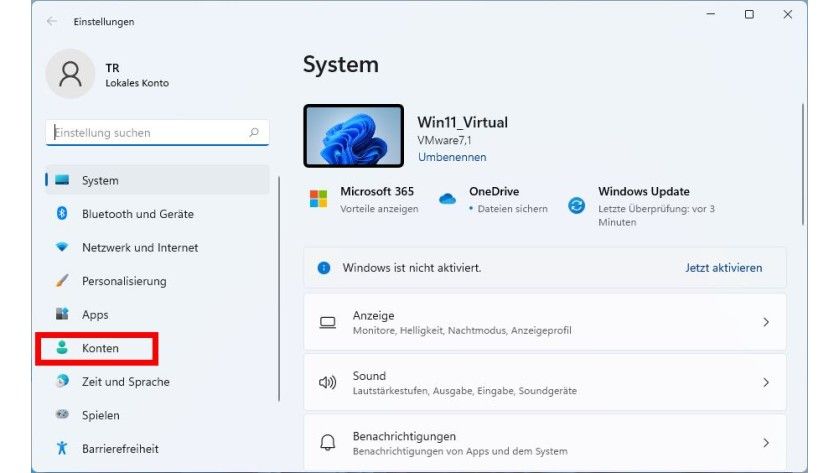Click the Umbenennen link
Image resolution: width=840 pixels, height=473 pixels.
452,157
